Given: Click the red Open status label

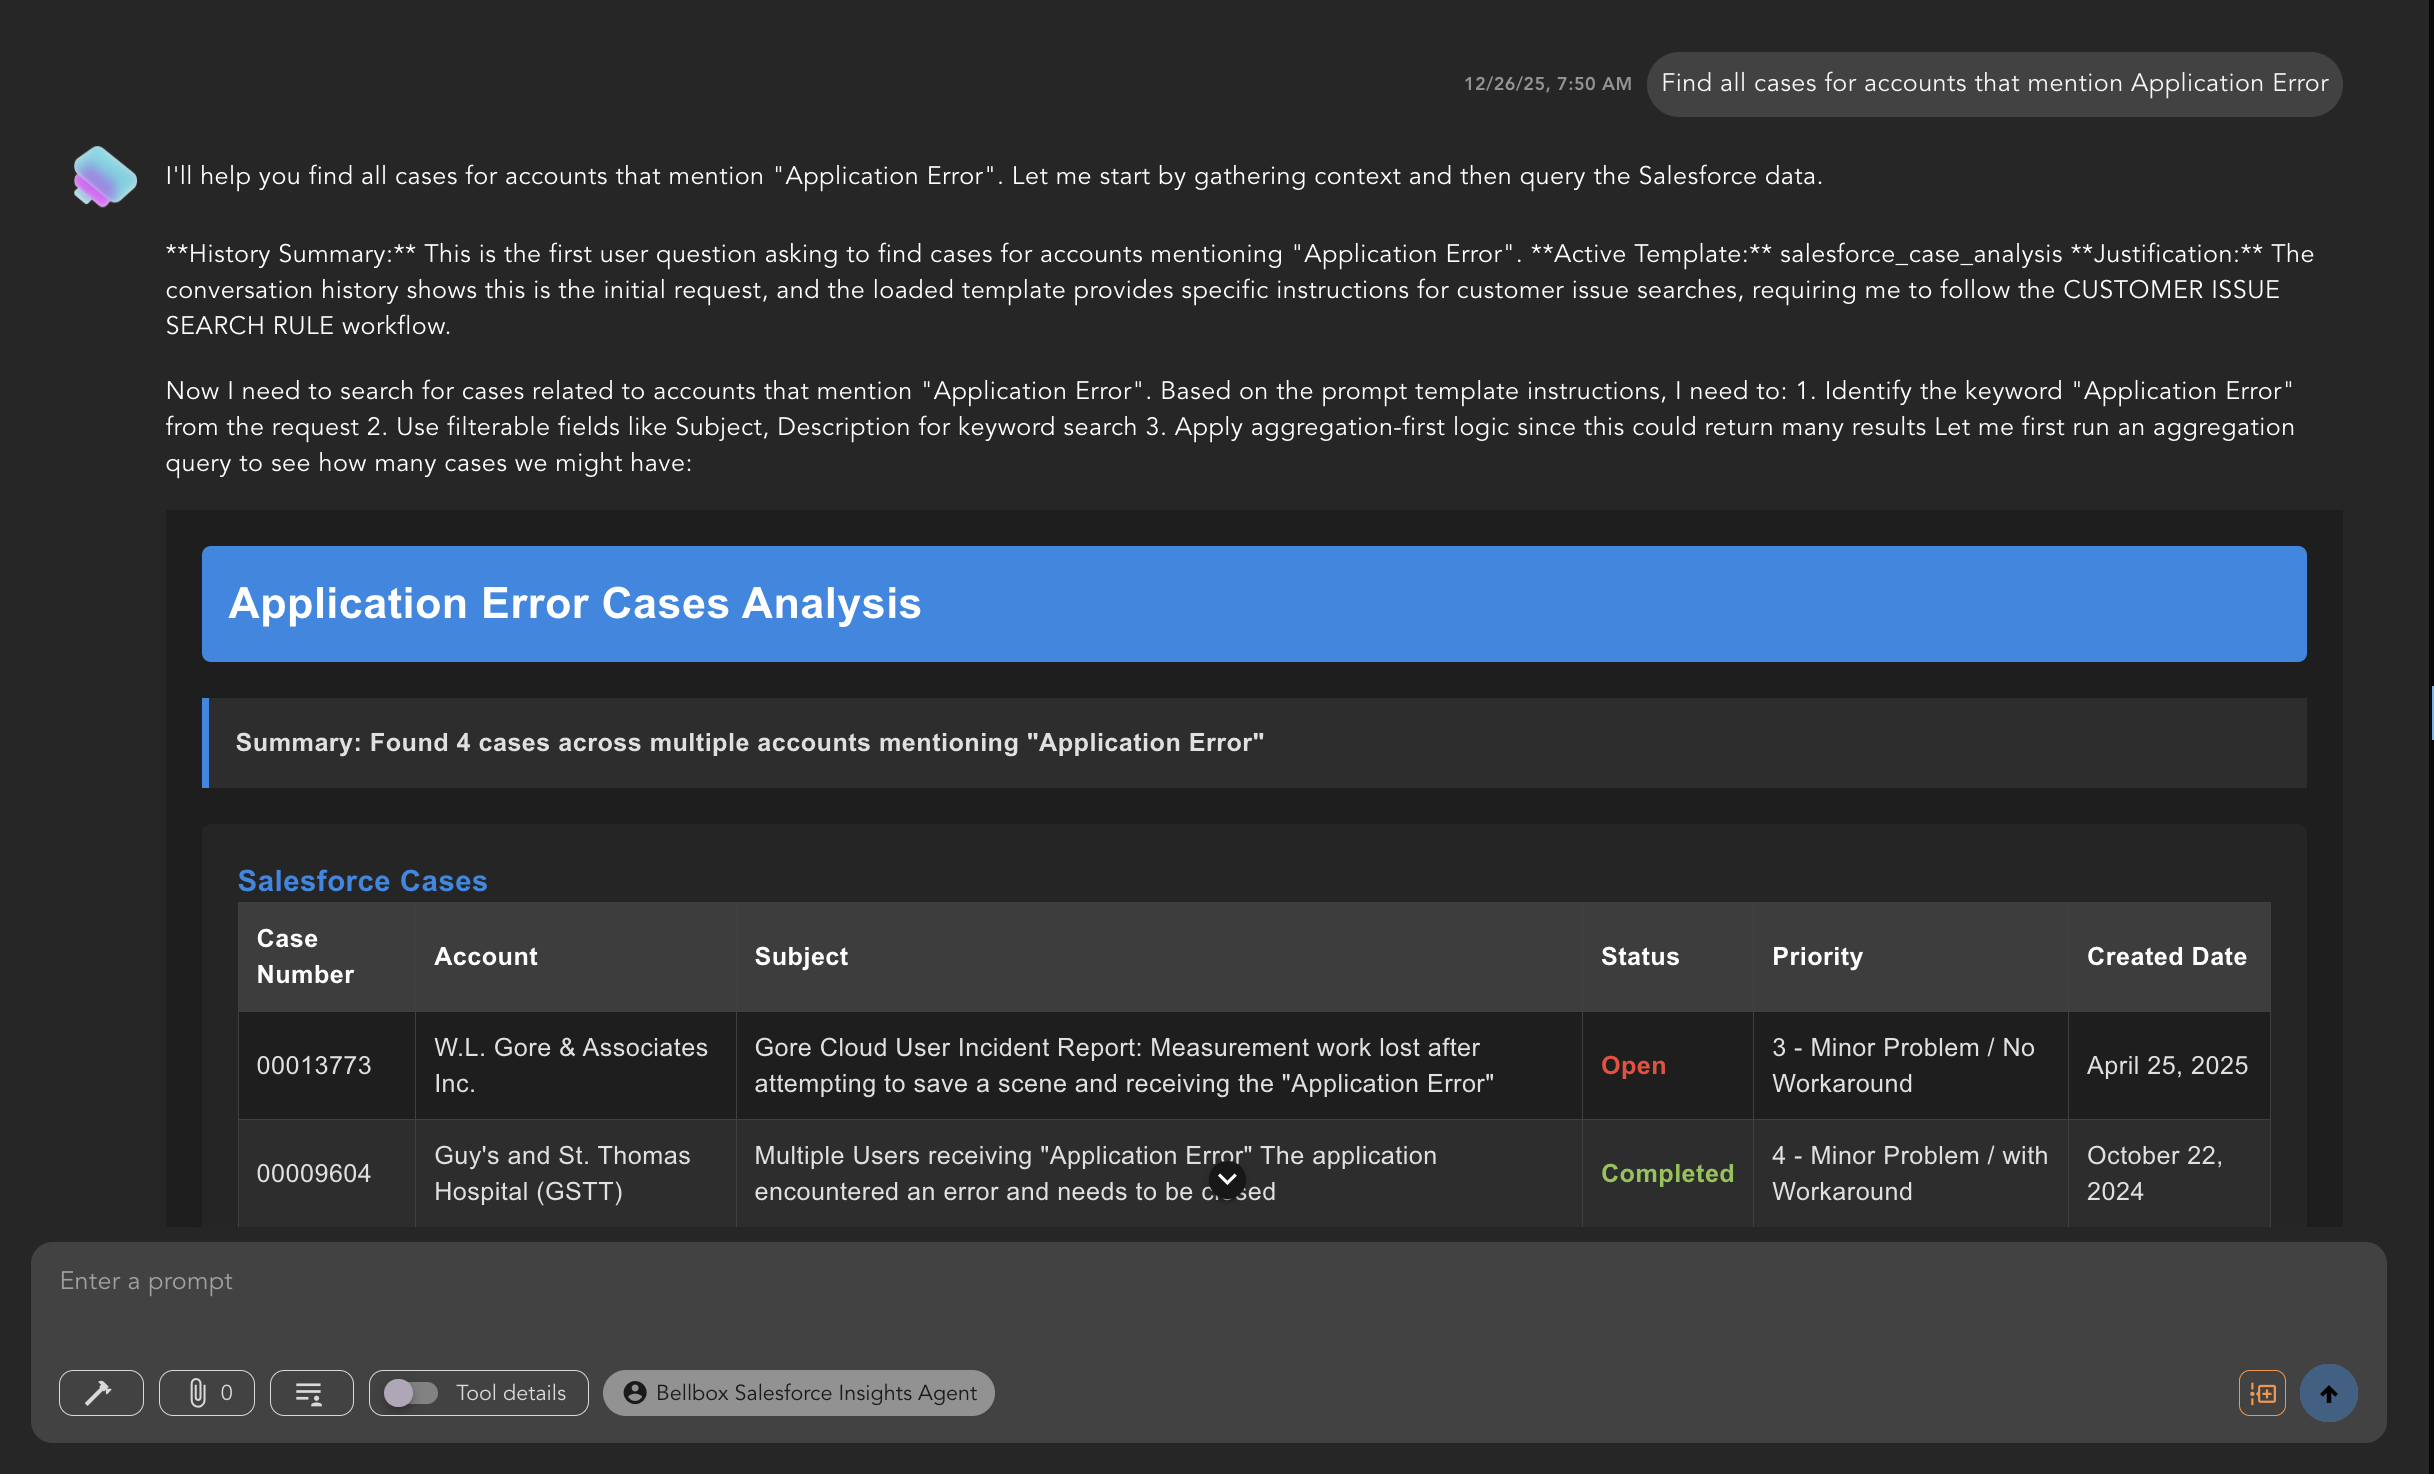Looking at the screenshot, I should [x=1633, y=1065].
